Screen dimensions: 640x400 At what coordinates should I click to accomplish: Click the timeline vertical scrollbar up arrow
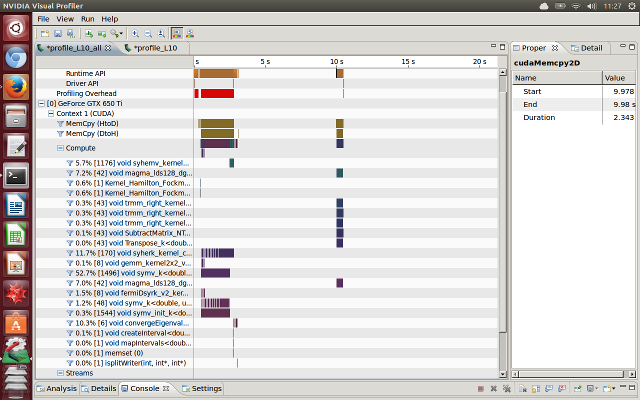coord(502,72)
